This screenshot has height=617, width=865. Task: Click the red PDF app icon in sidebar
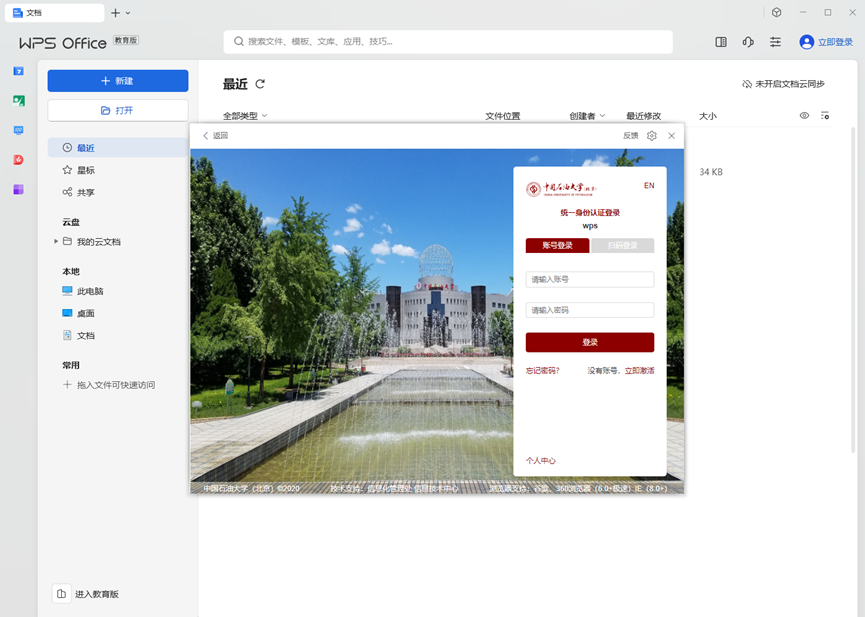tap(18, 160)
